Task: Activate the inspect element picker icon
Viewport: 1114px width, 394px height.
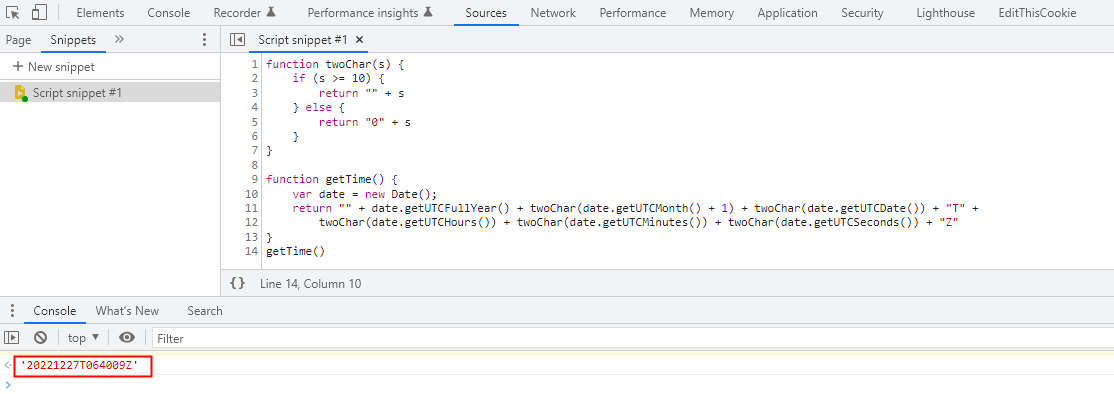Action: (12, 12)
